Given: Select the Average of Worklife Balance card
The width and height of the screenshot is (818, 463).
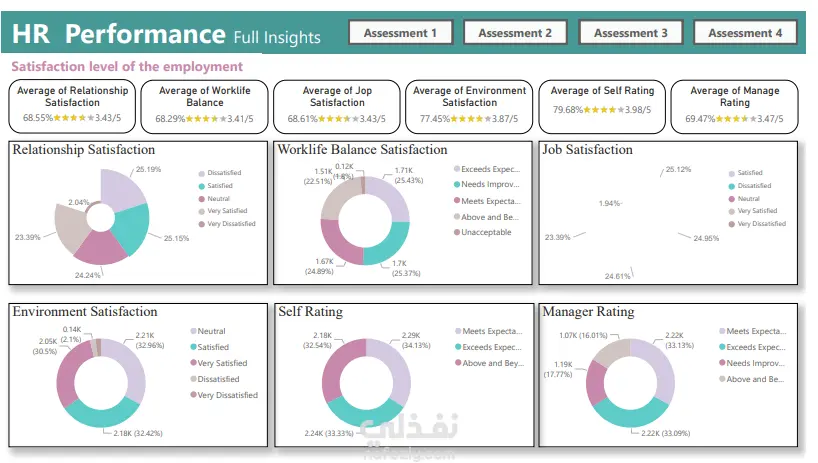Looking at the screenshot, I should (x=204, y=105).
